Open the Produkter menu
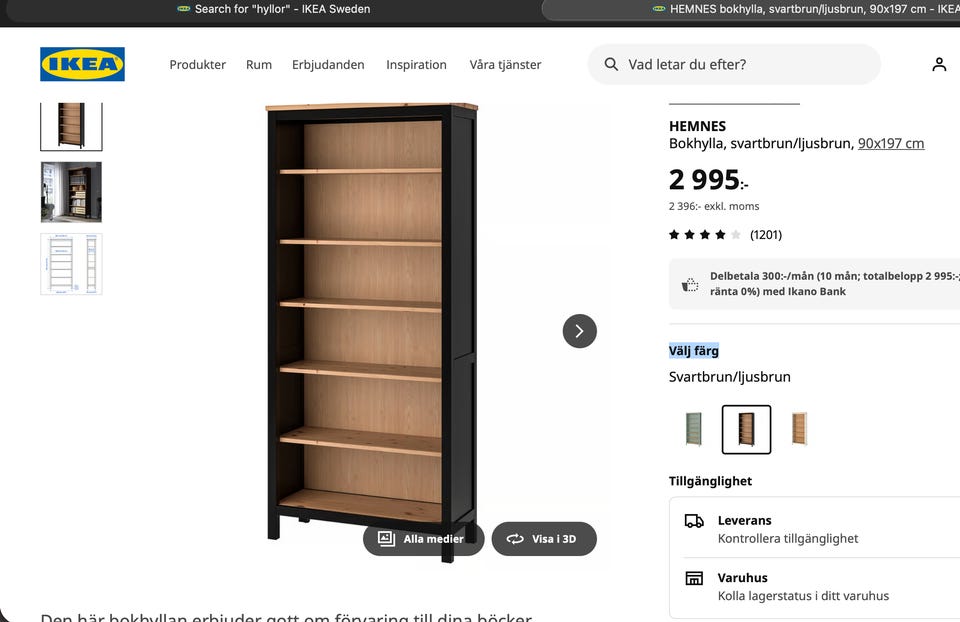The image size is (960, 622). (x=197, y=64)
